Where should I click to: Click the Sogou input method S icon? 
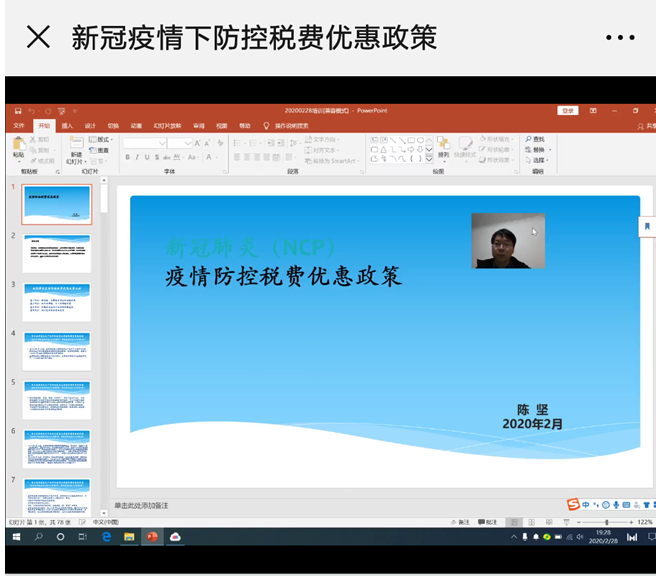point(573,505)
